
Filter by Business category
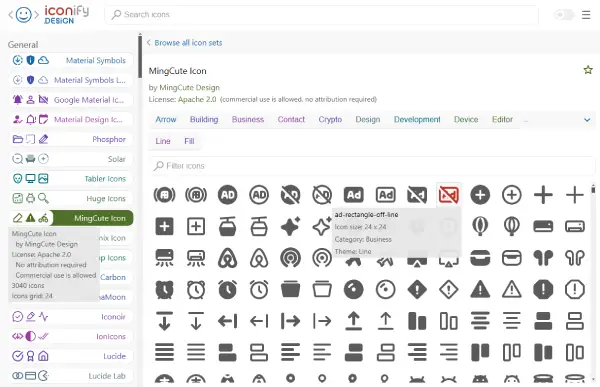248,119
